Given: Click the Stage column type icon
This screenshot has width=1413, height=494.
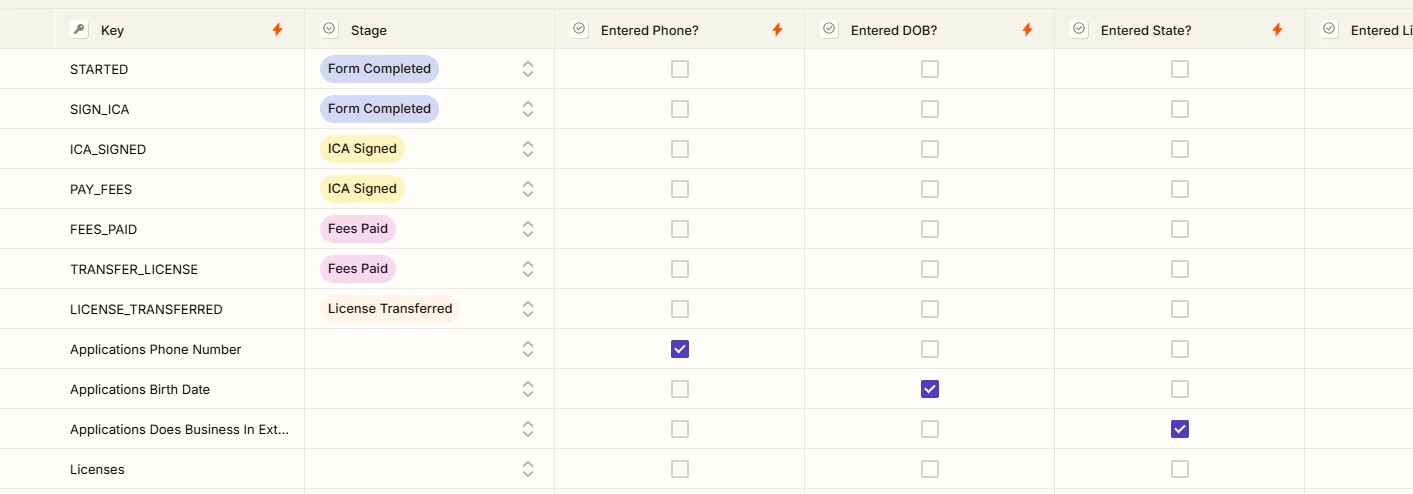Looking at the screenshot, I should [x=329, y=30].
